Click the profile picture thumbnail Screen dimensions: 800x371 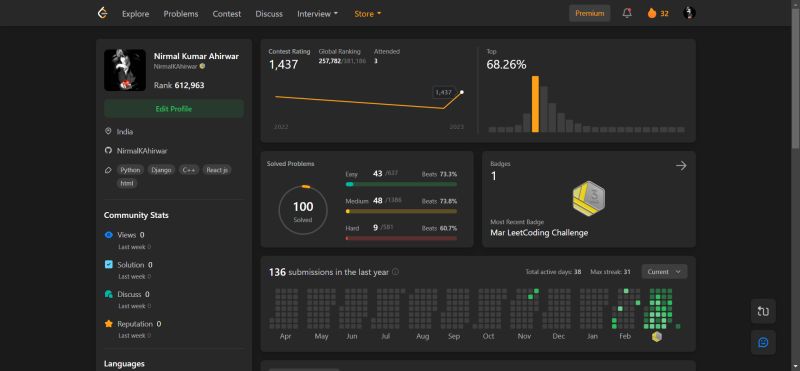(125, 70)
